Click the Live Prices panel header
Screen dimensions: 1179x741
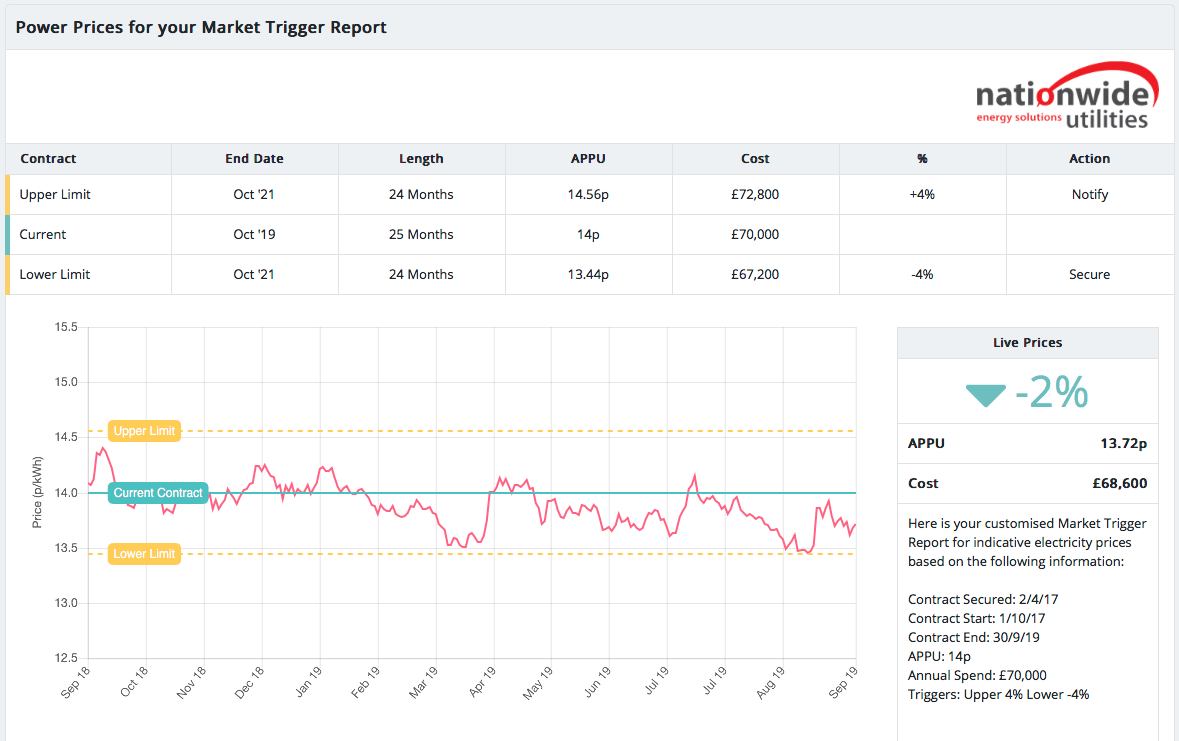click(1027, 343)
